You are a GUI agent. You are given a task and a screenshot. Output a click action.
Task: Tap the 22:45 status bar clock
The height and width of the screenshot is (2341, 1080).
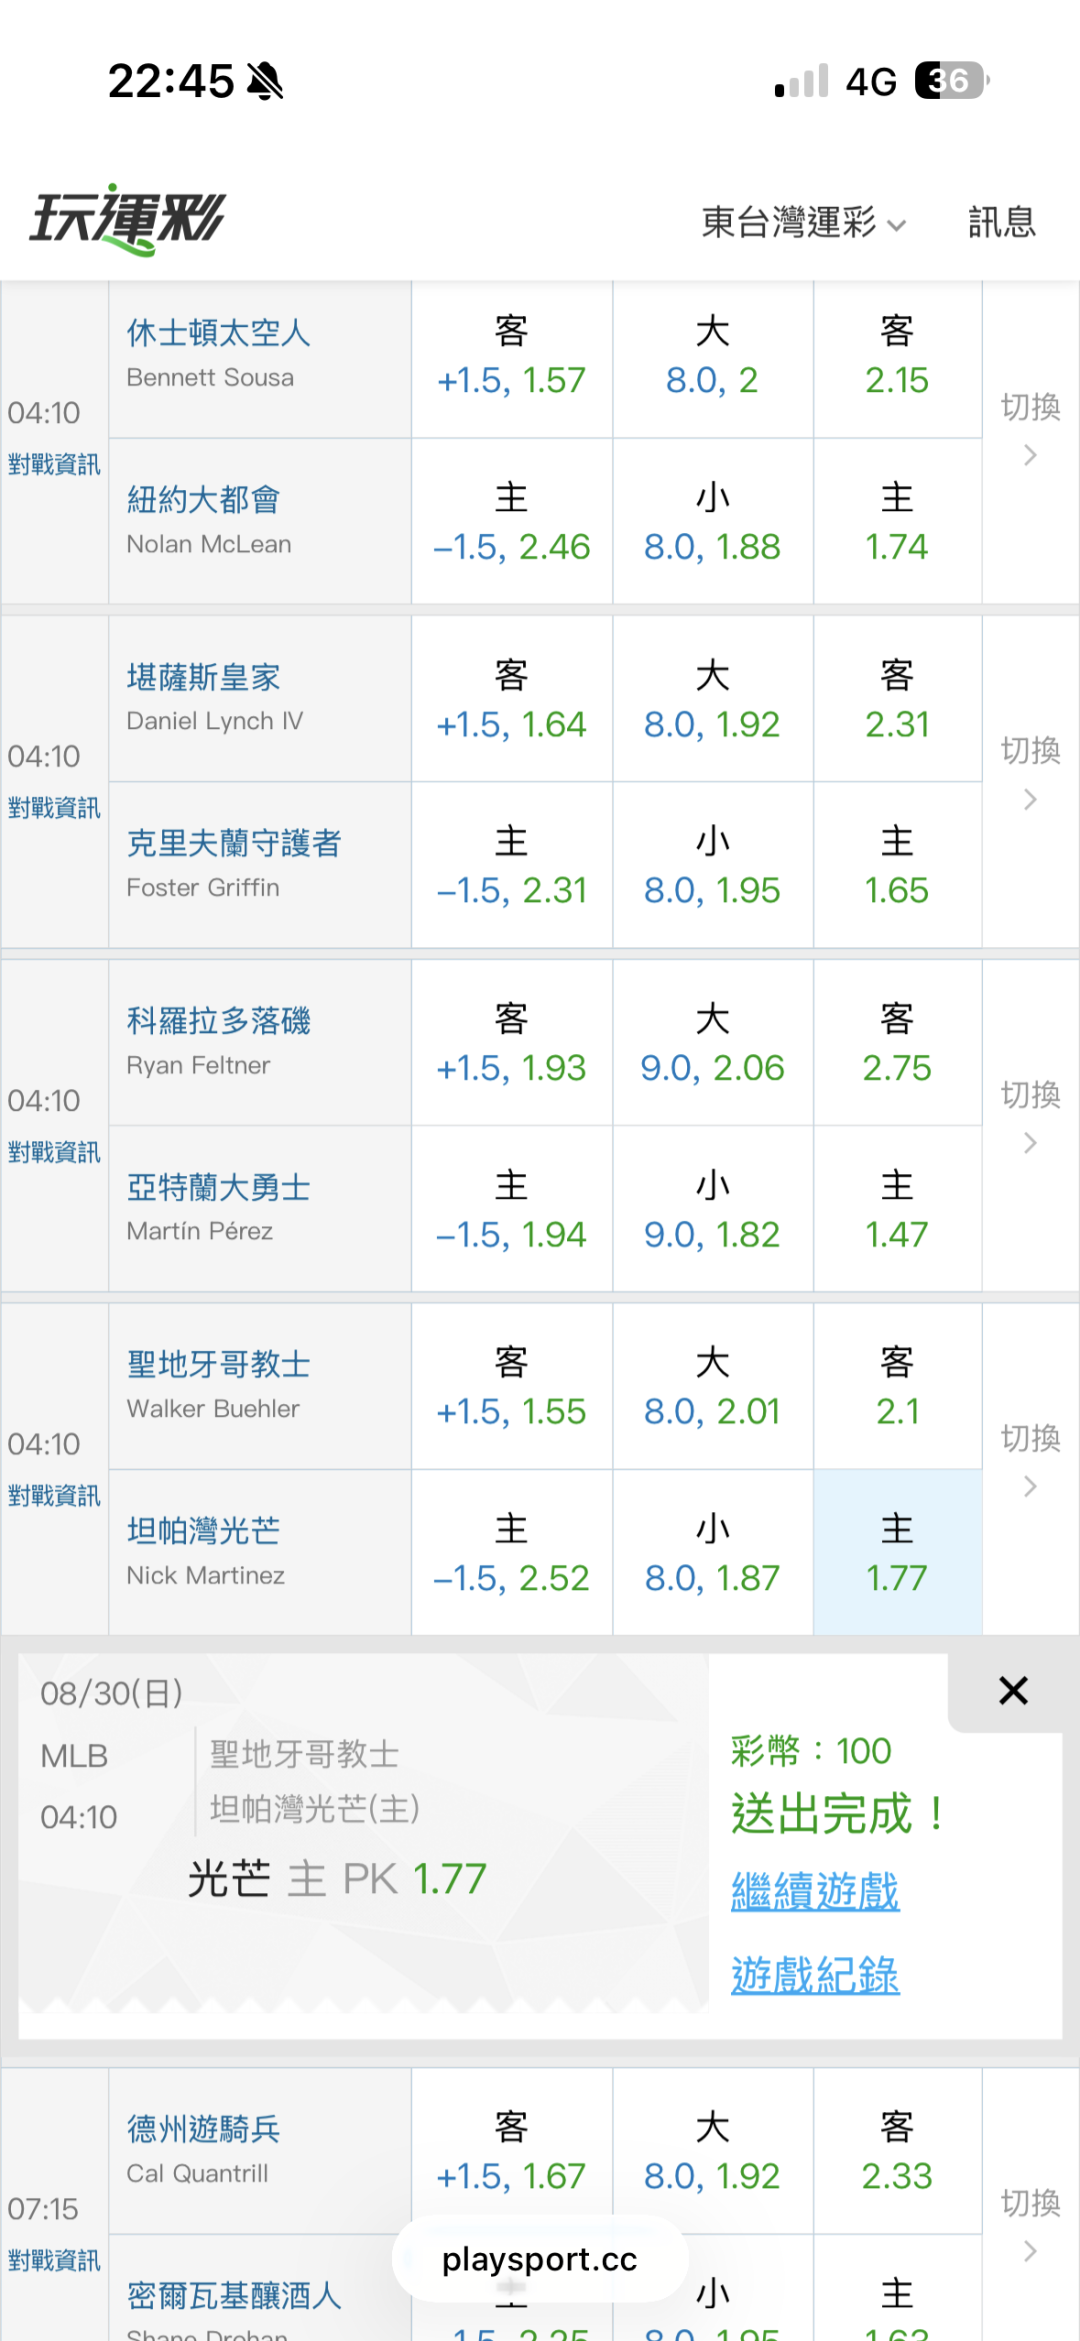[170, 81]
